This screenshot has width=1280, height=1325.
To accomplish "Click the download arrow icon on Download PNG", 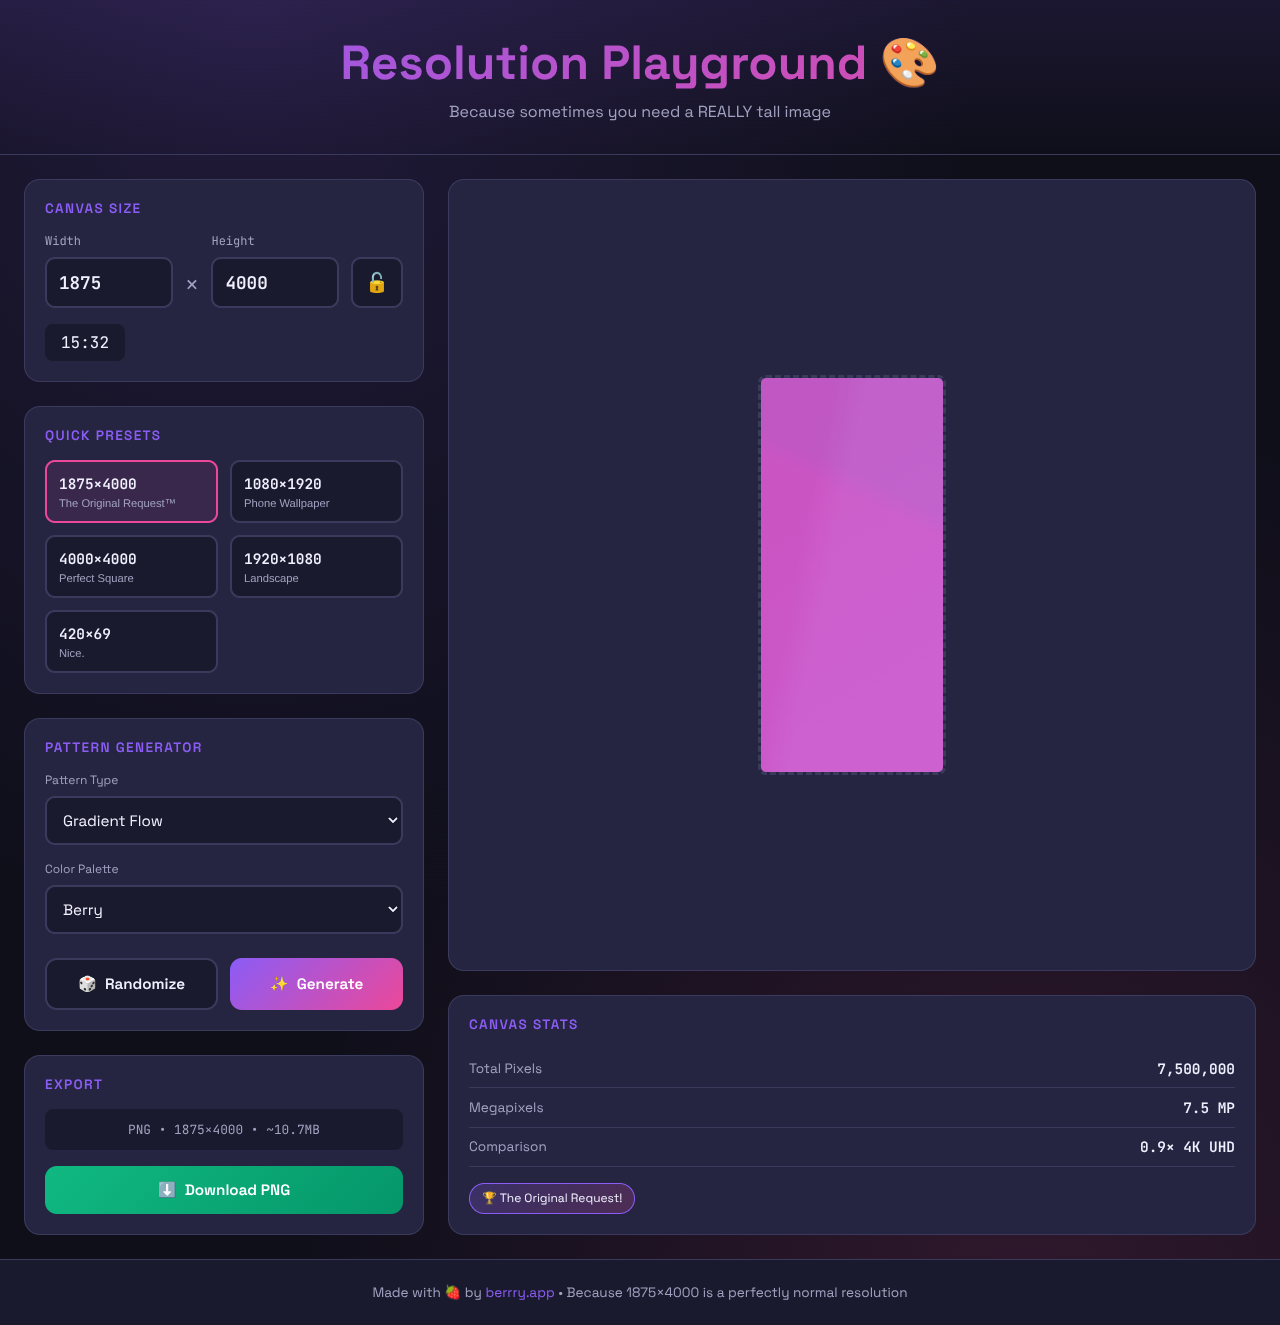I will click(168, 1190).
